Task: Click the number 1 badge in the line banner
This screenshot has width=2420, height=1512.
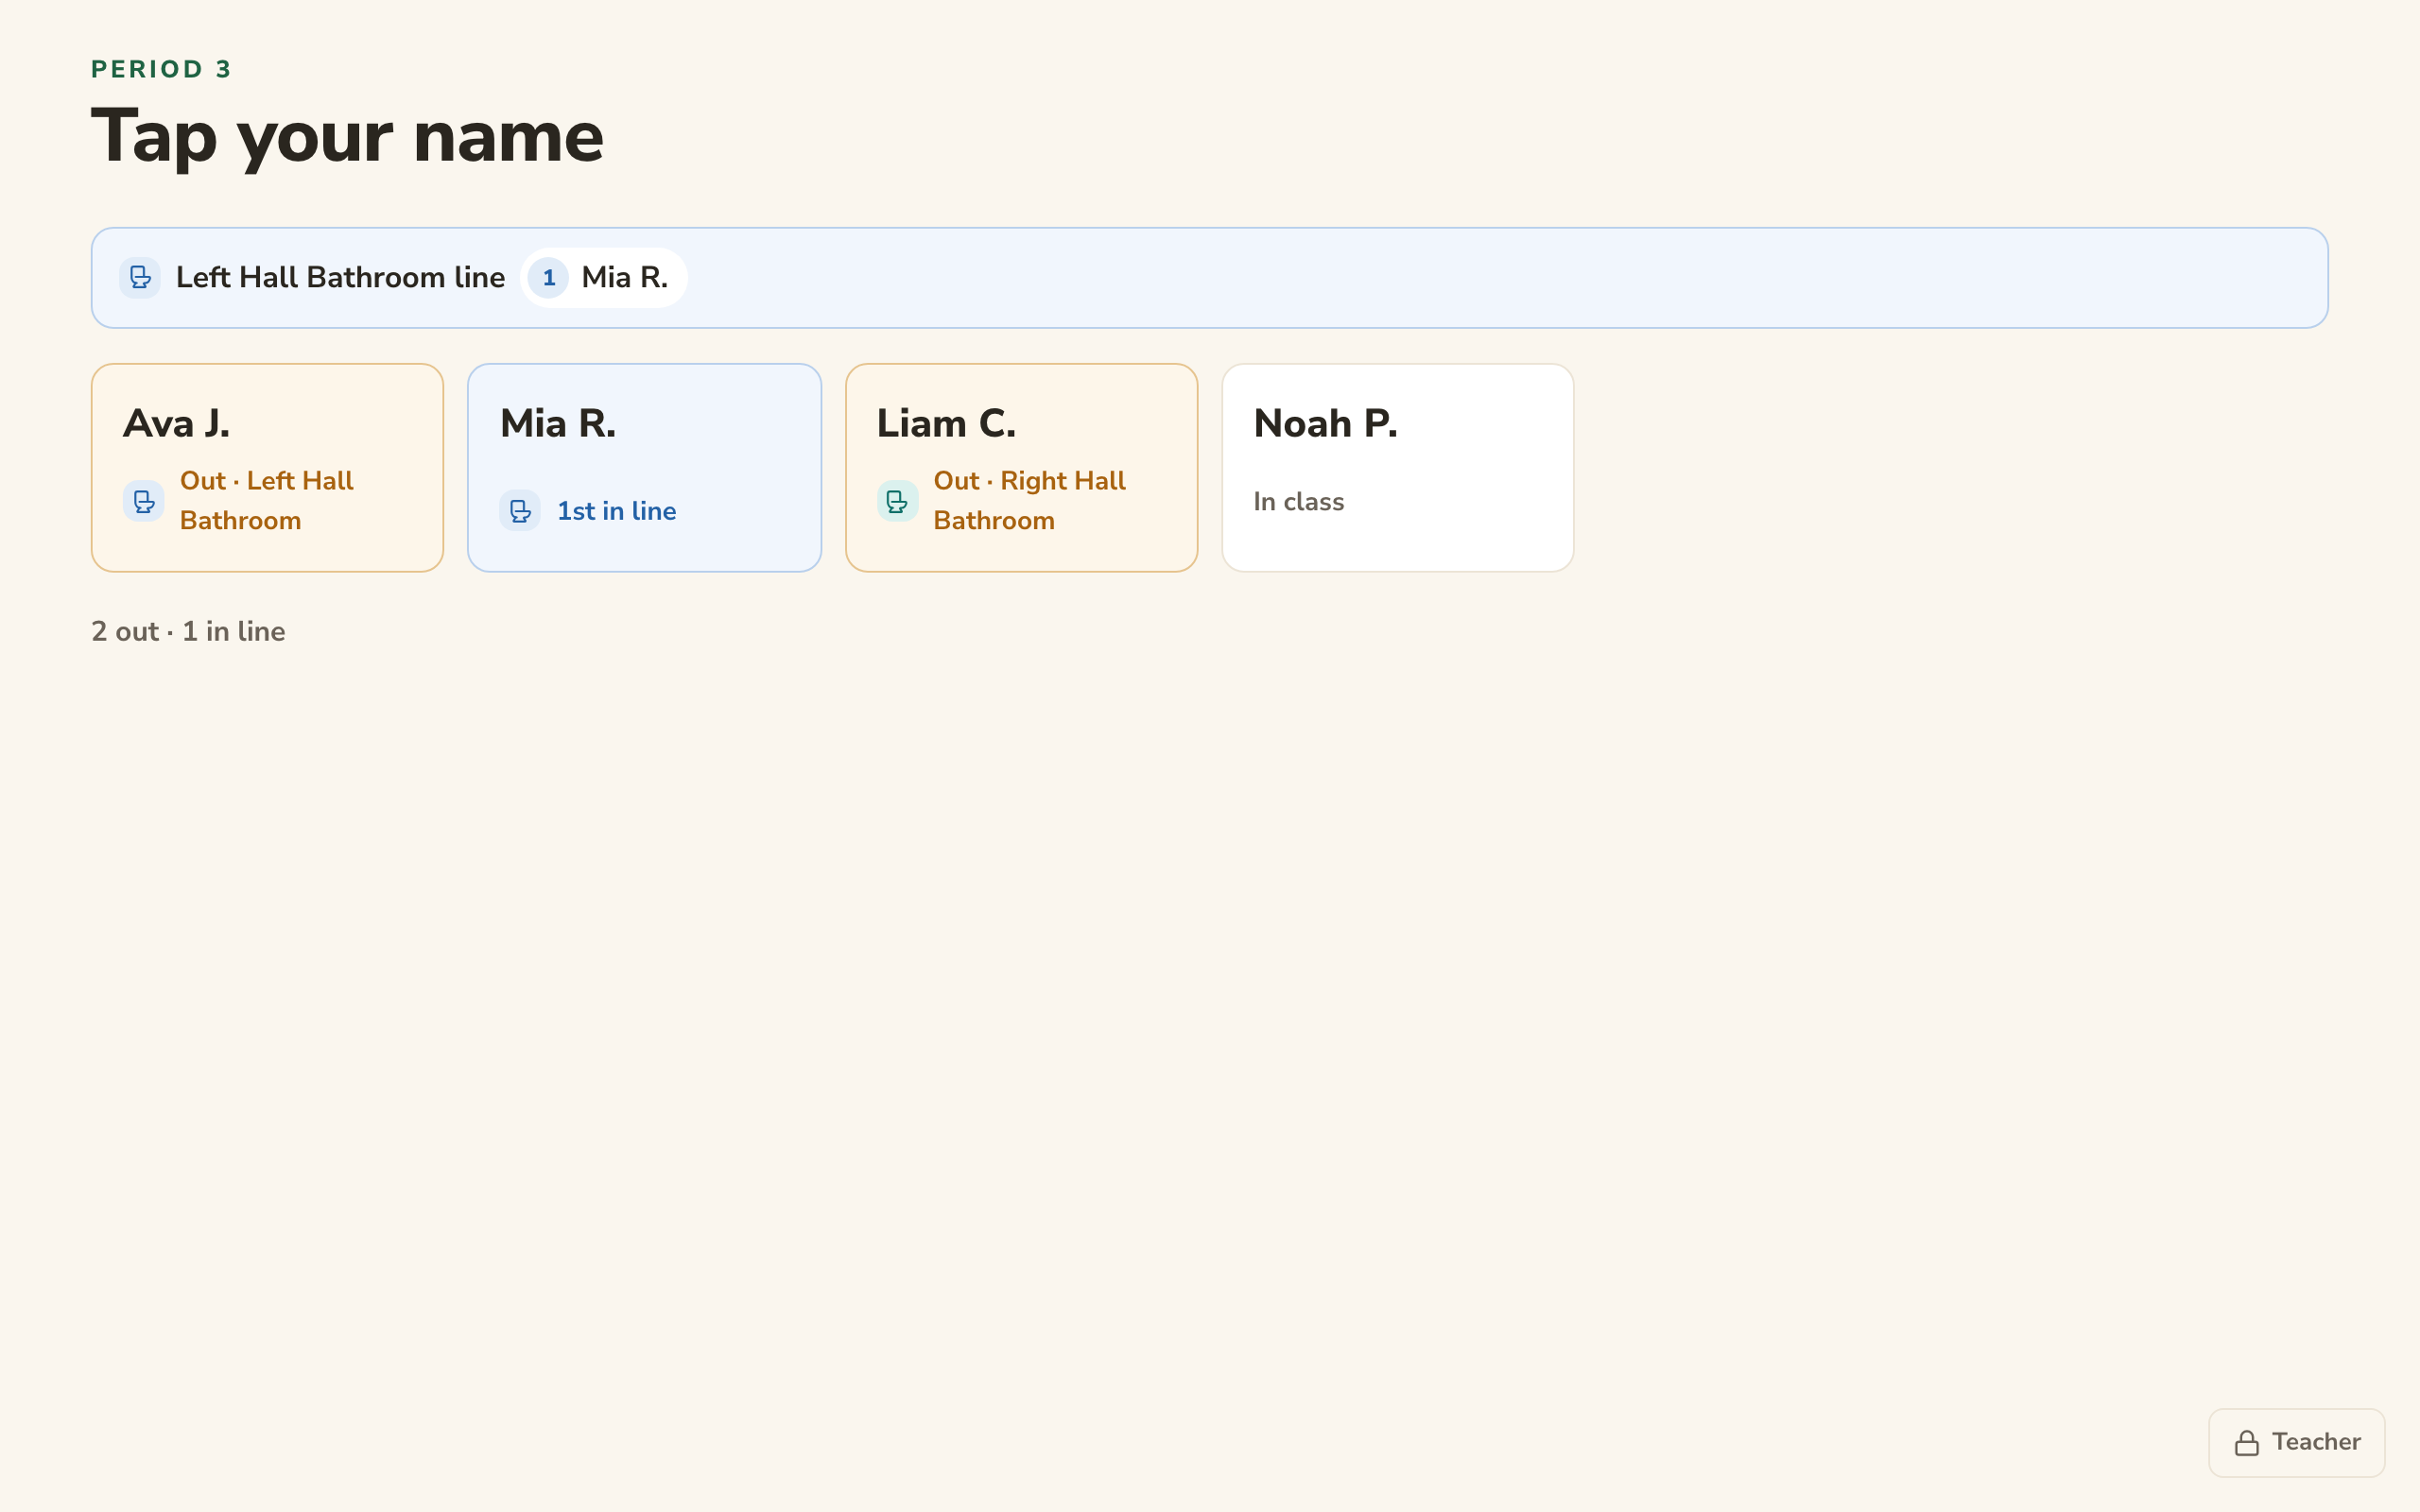Action: 548,278
